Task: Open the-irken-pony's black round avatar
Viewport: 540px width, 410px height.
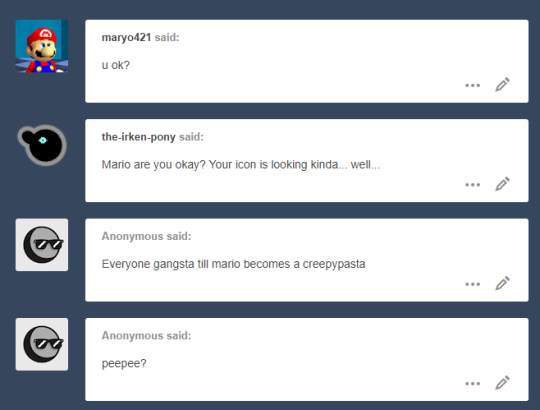Action: [x=42, y=145]
